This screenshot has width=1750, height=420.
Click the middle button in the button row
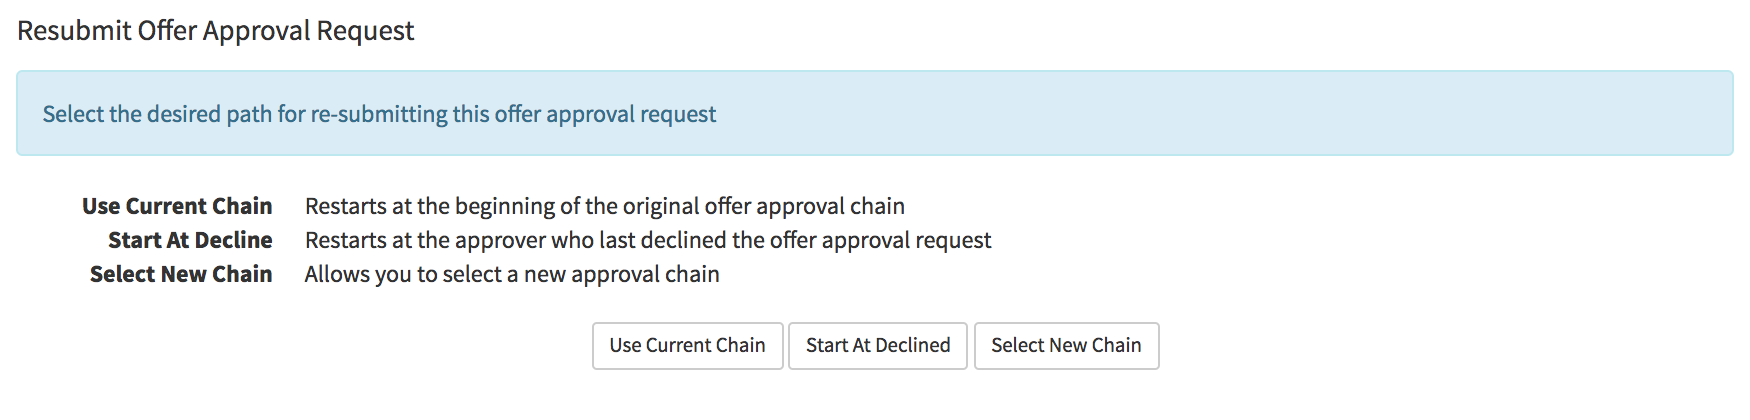click(x=878, y=346)
